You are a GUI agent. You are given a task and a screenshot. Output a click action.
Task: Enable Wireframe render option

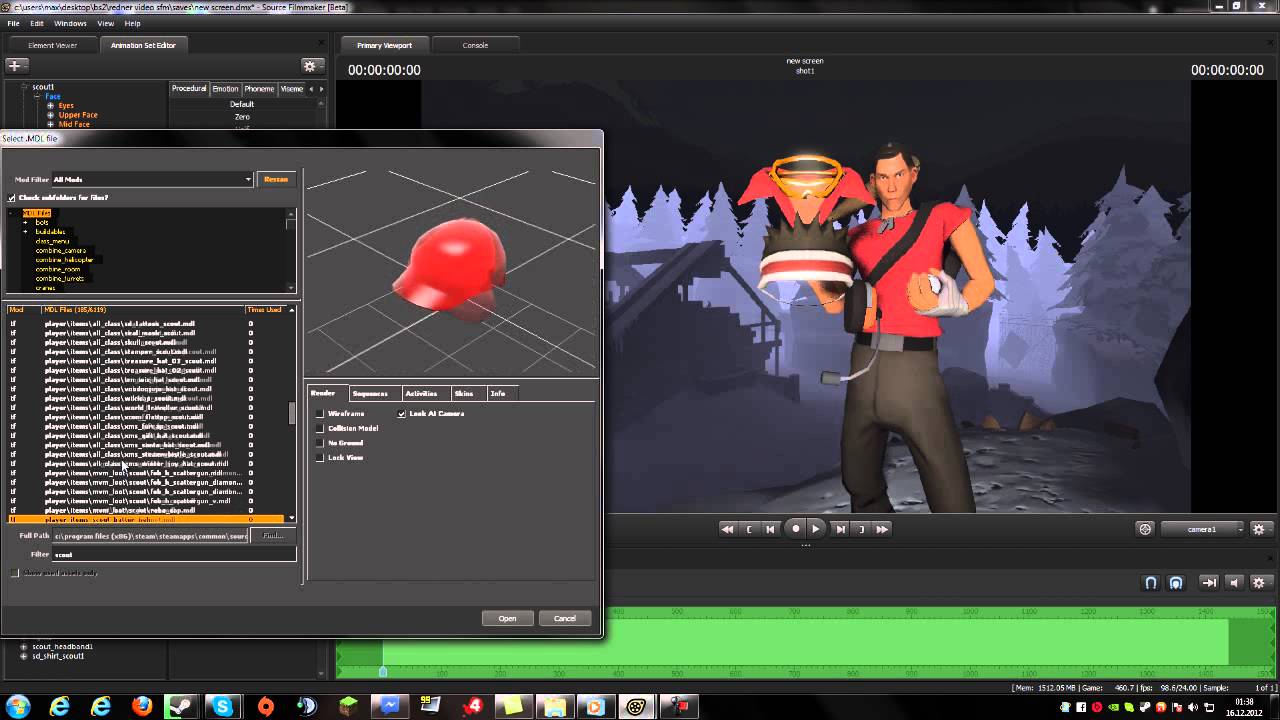pyautogui.click(x=320, y=414)
